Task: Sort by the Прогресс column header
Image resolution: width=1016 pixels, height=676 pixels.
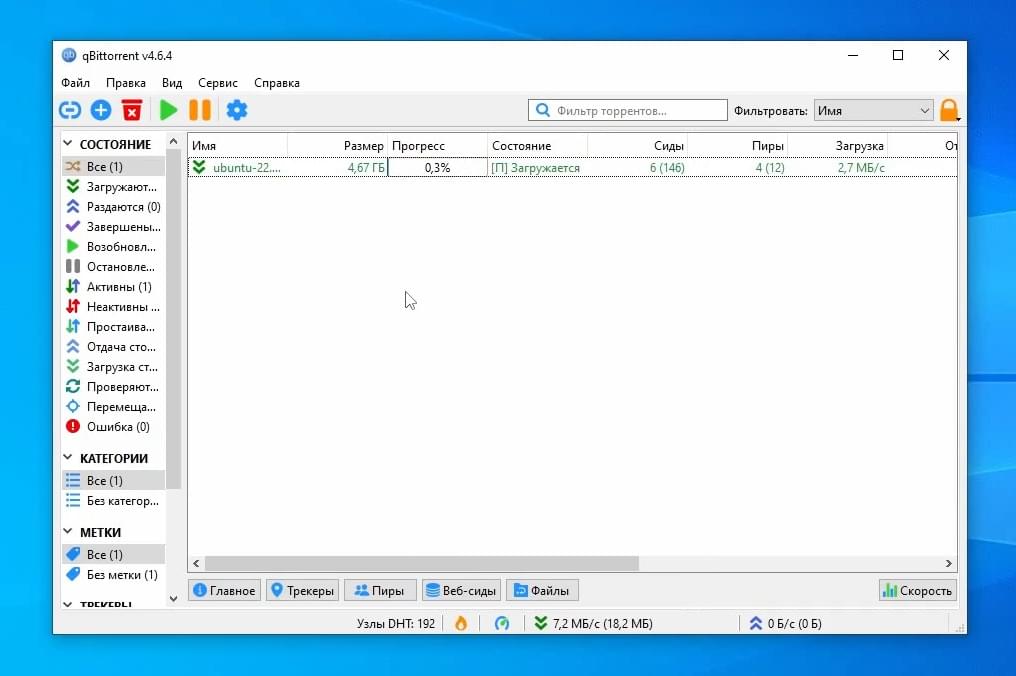Action: pyautogui.click(x=437, y=146)
